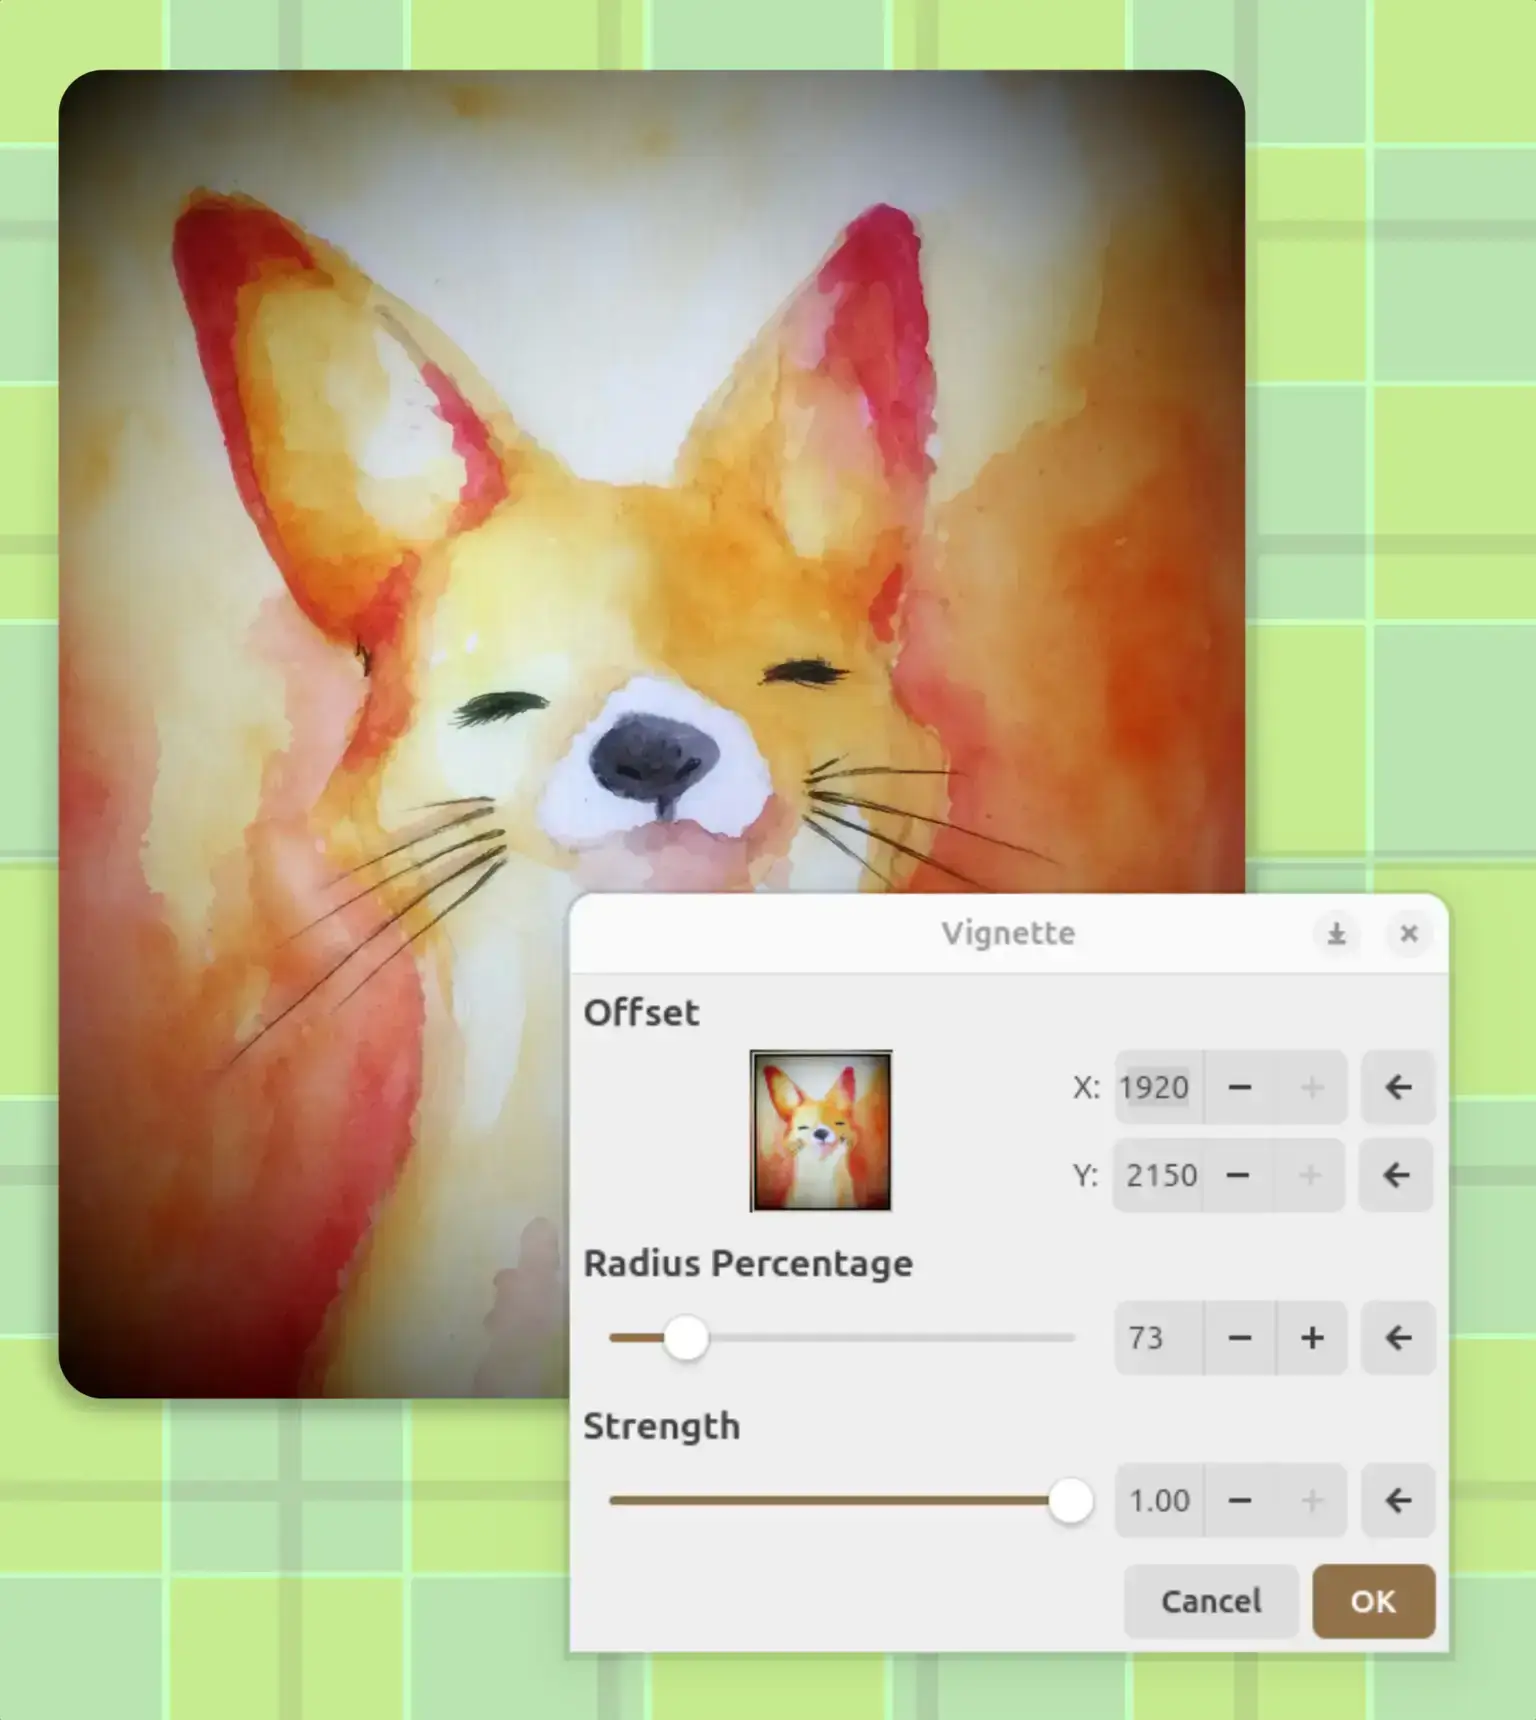Decrease the Radius Percentage value

point(1240,1338)
